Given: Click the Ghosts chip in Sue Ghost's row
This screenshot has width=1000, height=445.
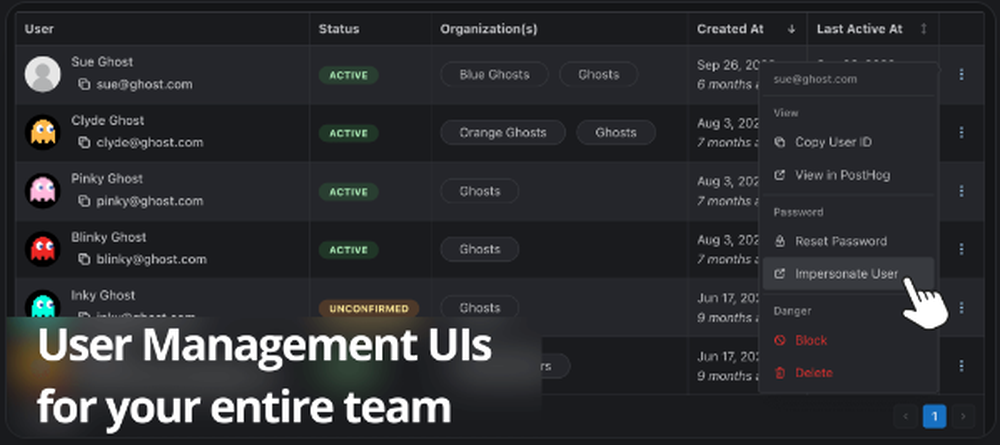Looking at the screenshot, I should [x=599, y=75].
